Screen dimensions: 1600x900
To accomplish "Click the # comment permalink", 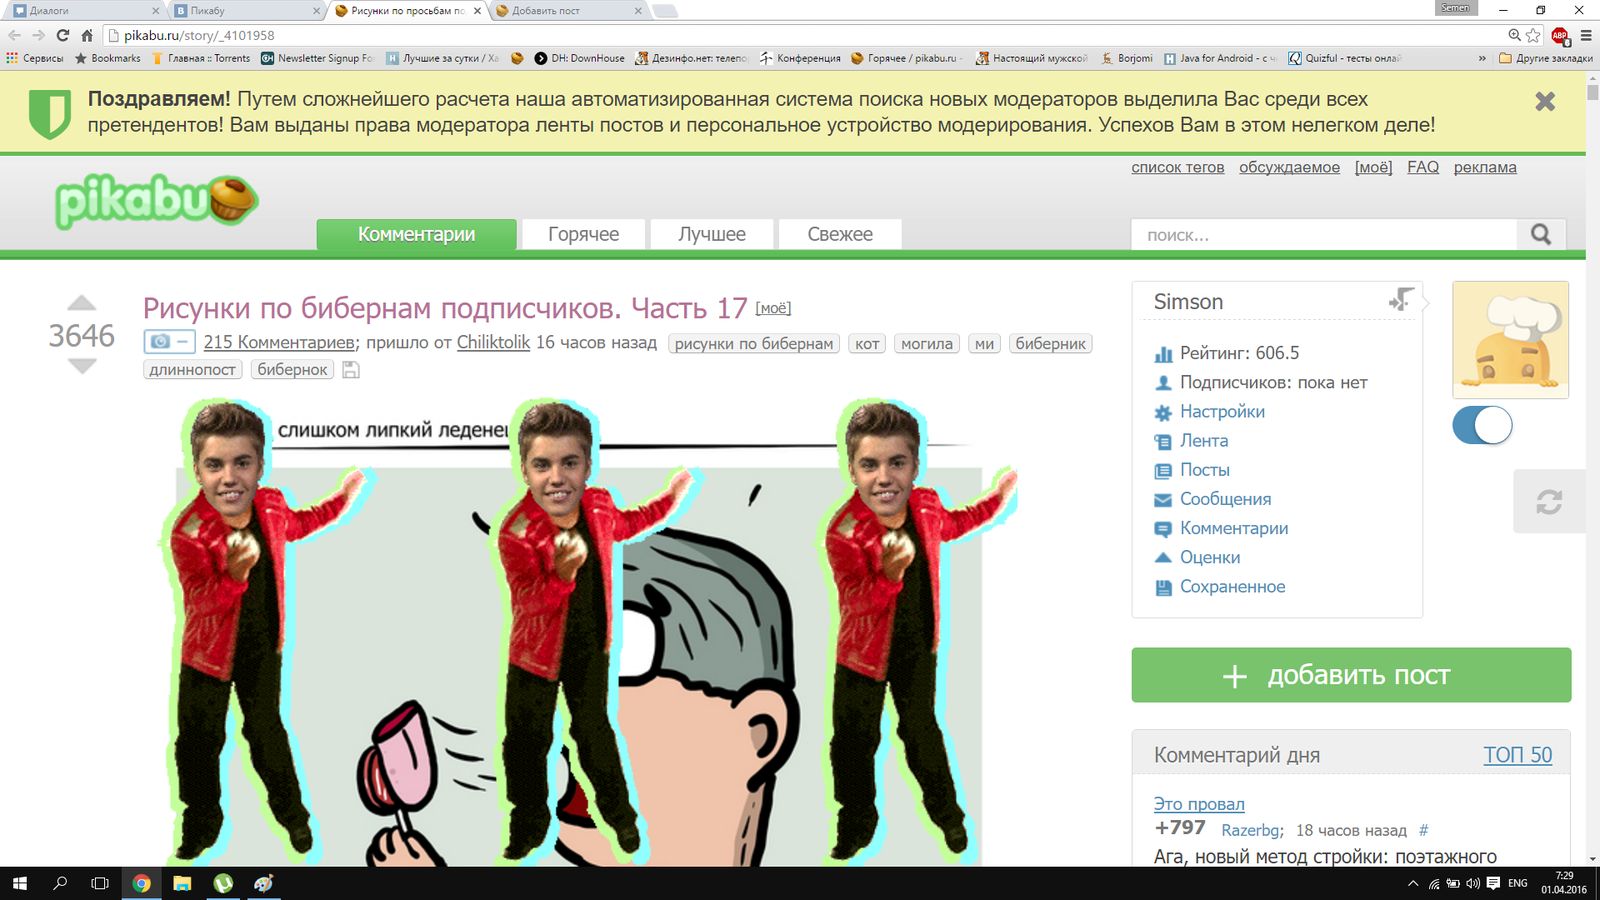I will [1424, 830].
